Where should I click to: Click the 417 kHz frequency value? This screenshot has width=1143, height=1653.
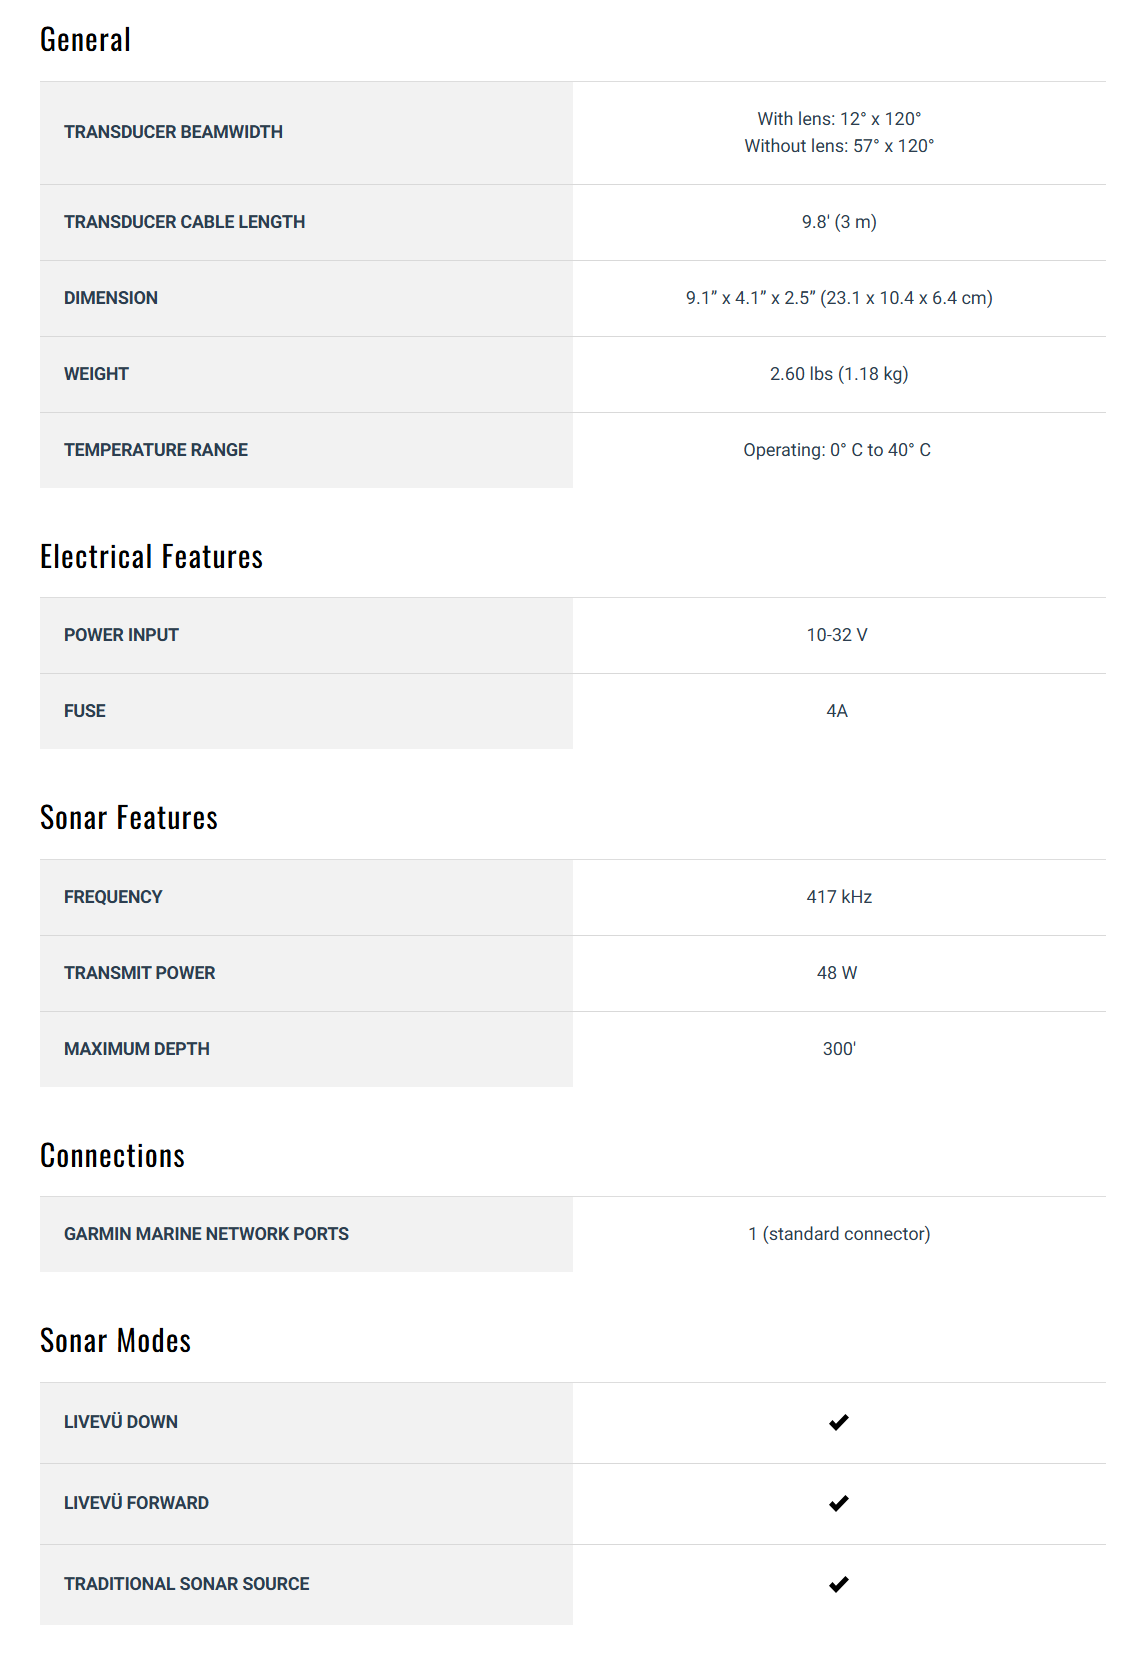[839, 897]
